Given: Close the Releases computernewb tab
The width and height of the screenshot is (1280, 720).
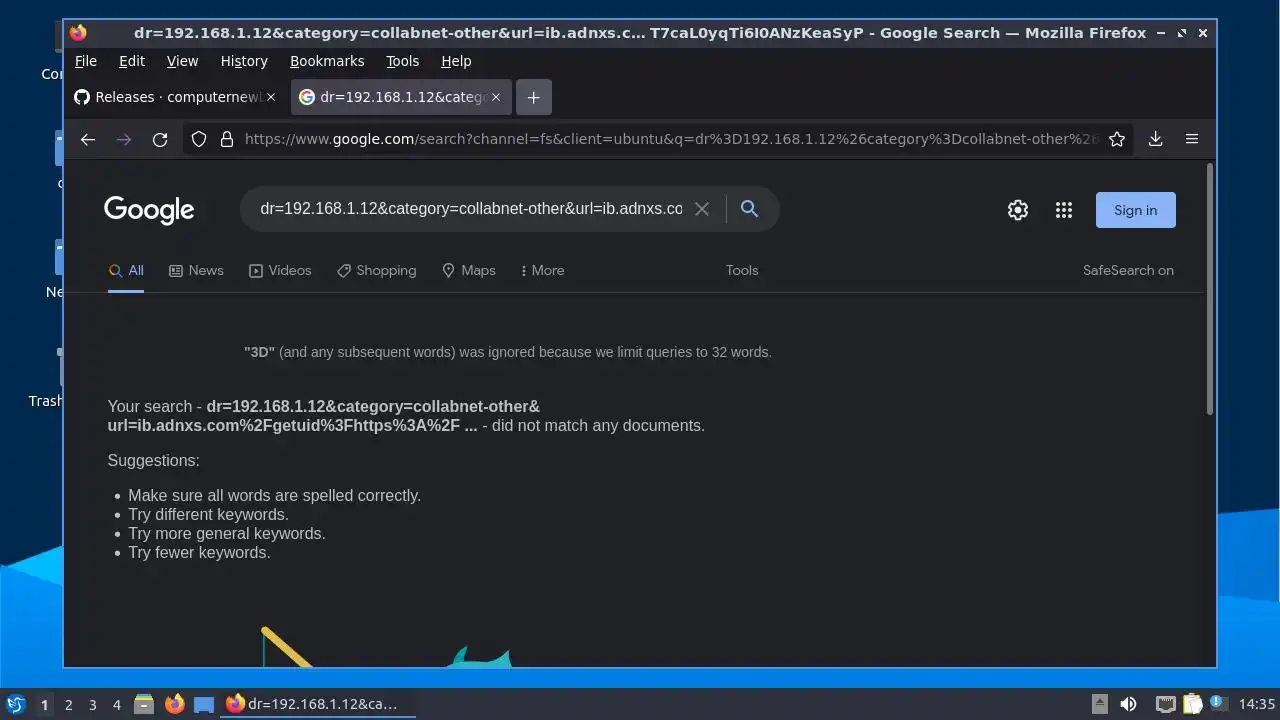Looking at the screenshot, I should click(270, 97).
